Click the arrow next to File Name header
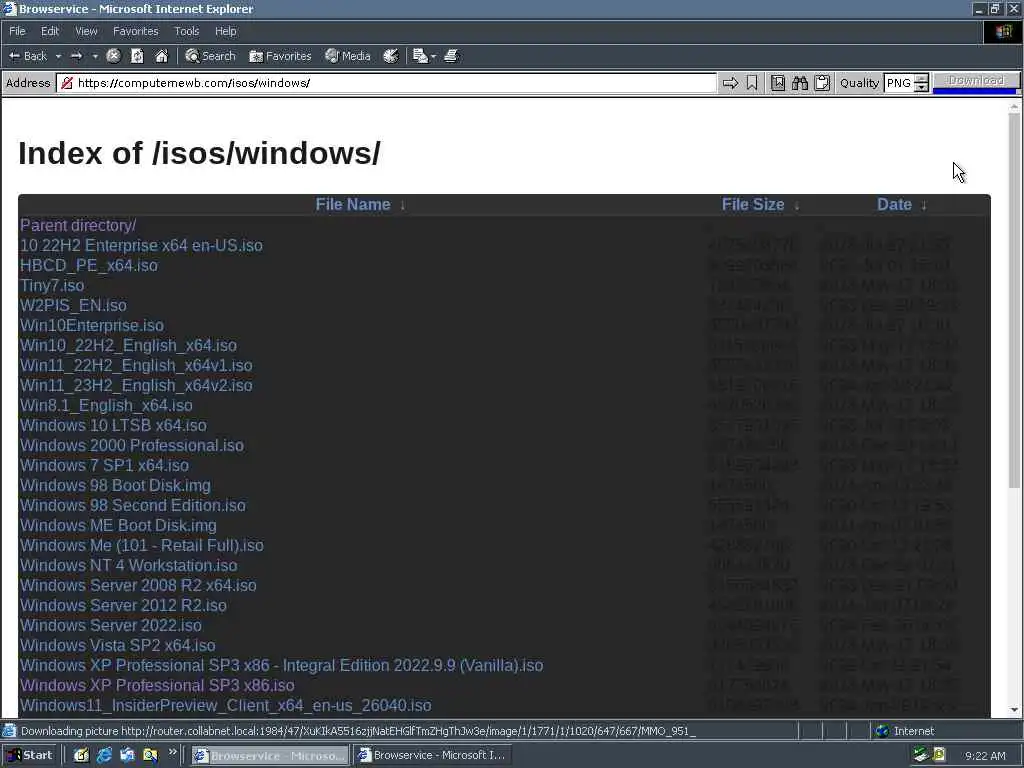This screenshot has height=768, width=1024. (x=402, y=206)
